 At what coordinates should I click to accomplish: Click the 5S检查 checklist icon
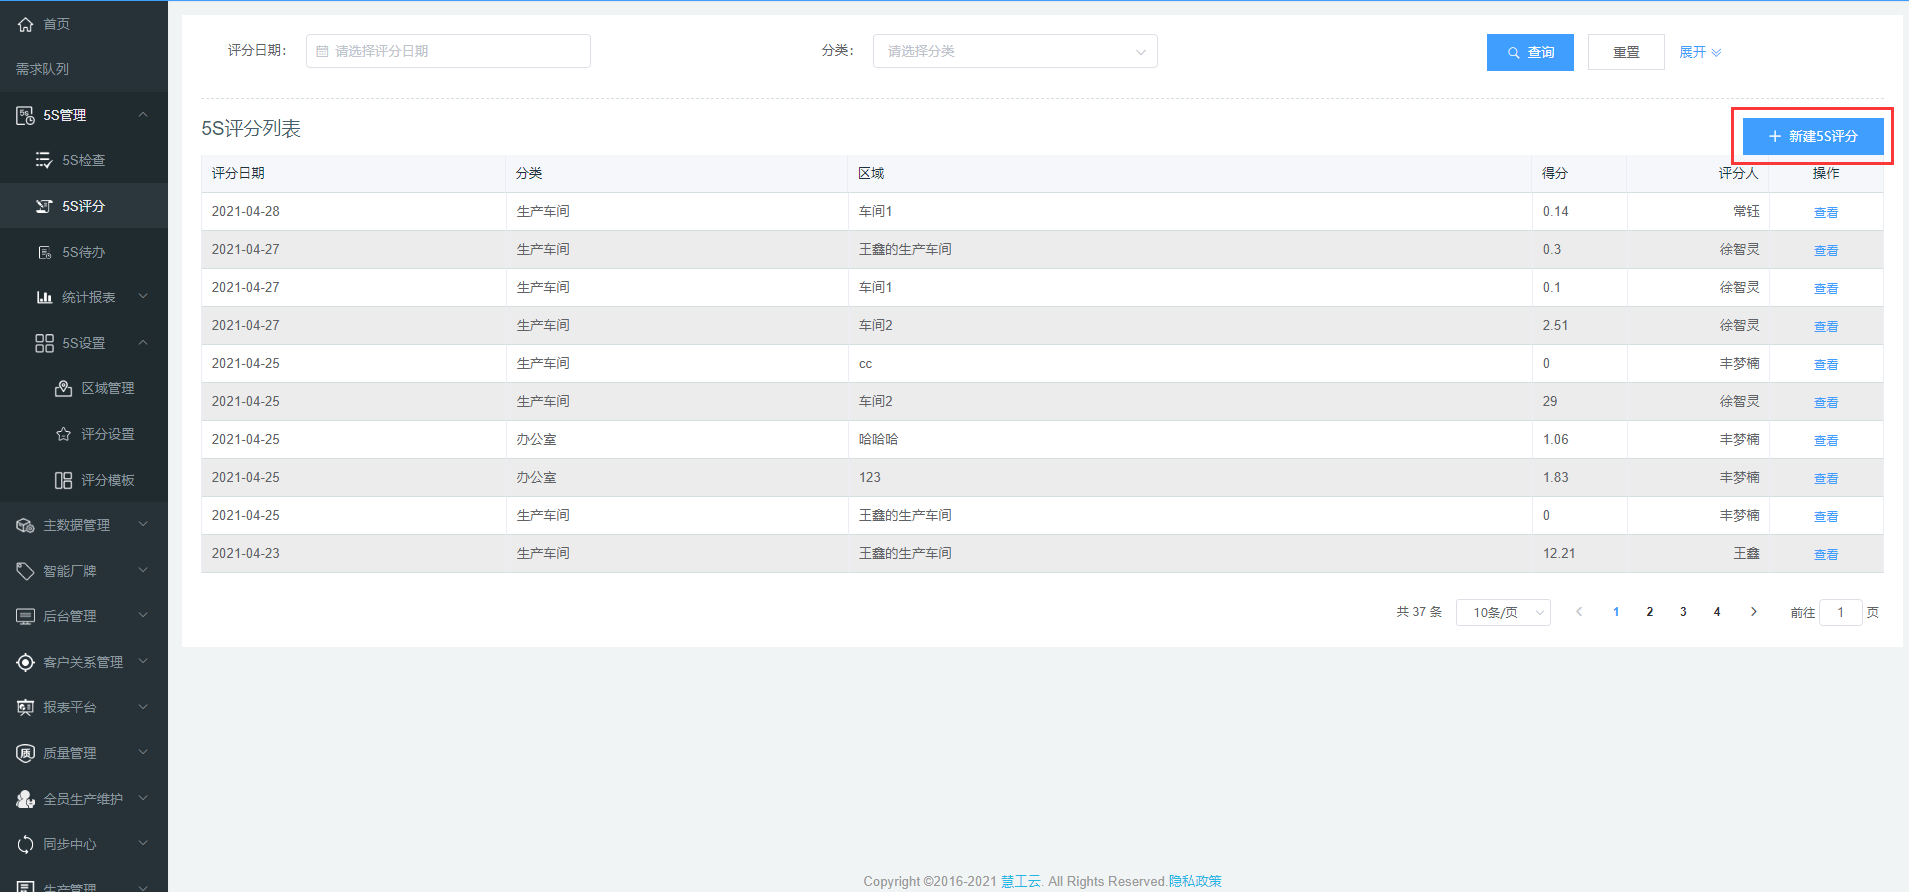tap(44, 160)
